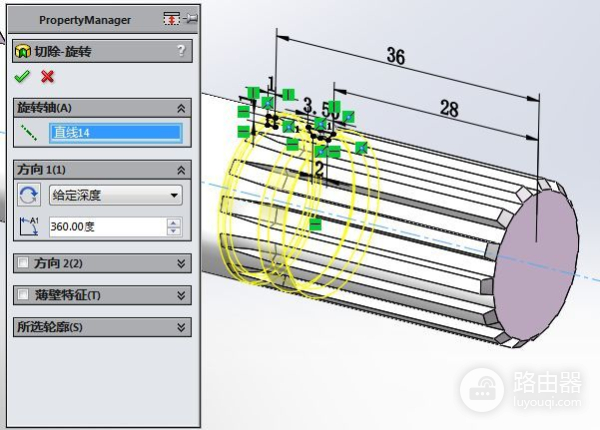
Task: Click the rotation axis line icon
Action: pyautogui.click(x=31, y=132)
